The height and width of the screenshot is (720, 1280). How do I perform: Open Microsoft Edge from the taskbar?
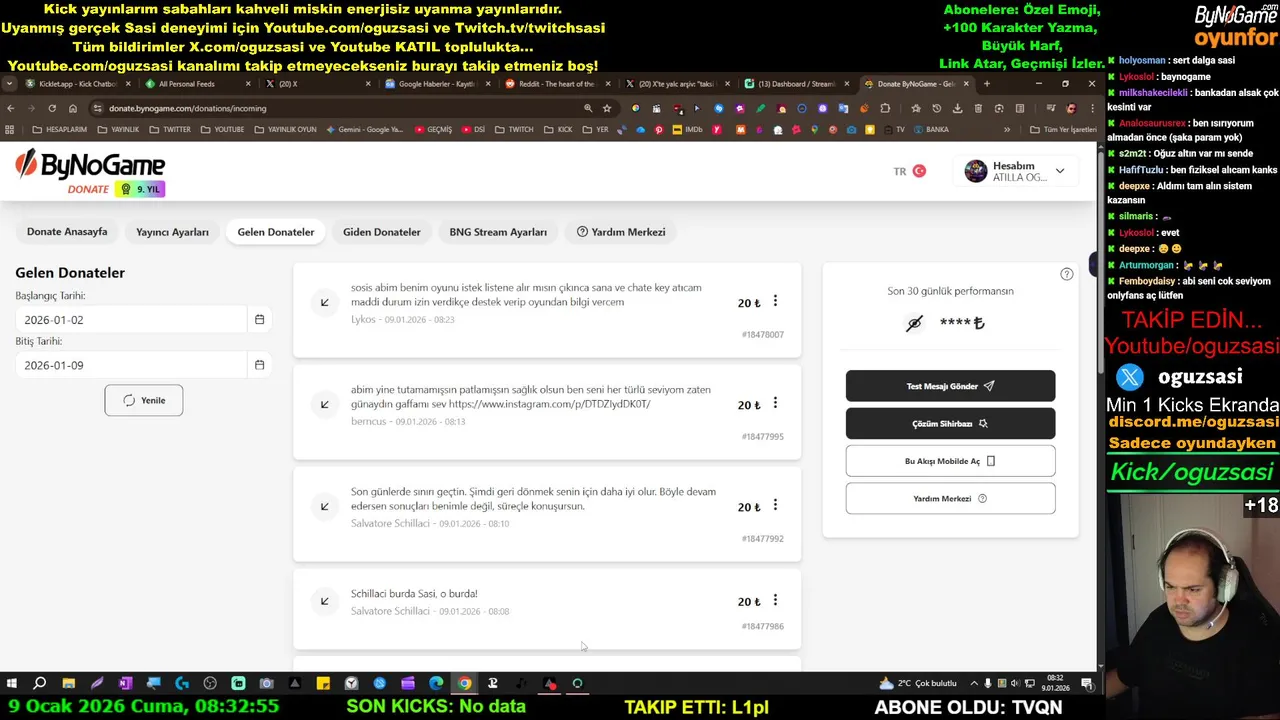click(436, 683)
